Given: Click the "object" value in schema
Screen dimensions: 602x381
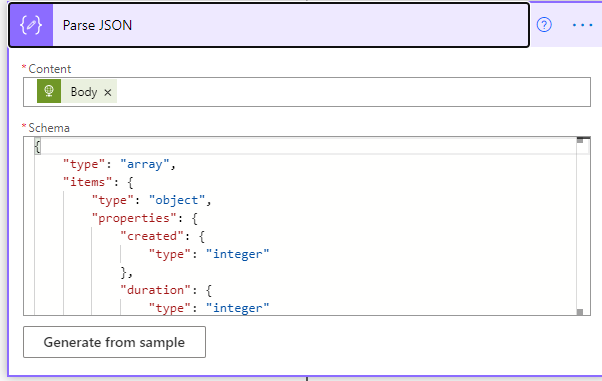Looking at the screenshot, I should 177,200.
